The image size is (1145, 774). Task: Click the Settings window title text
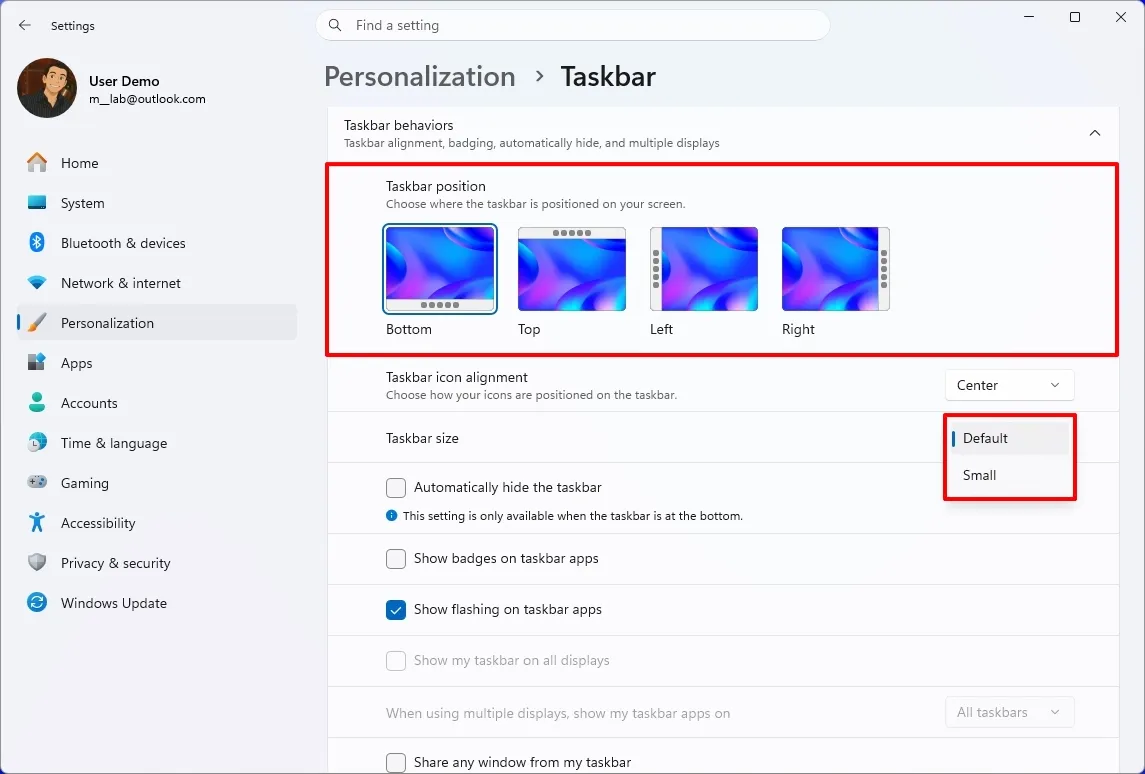coord(73,26)
